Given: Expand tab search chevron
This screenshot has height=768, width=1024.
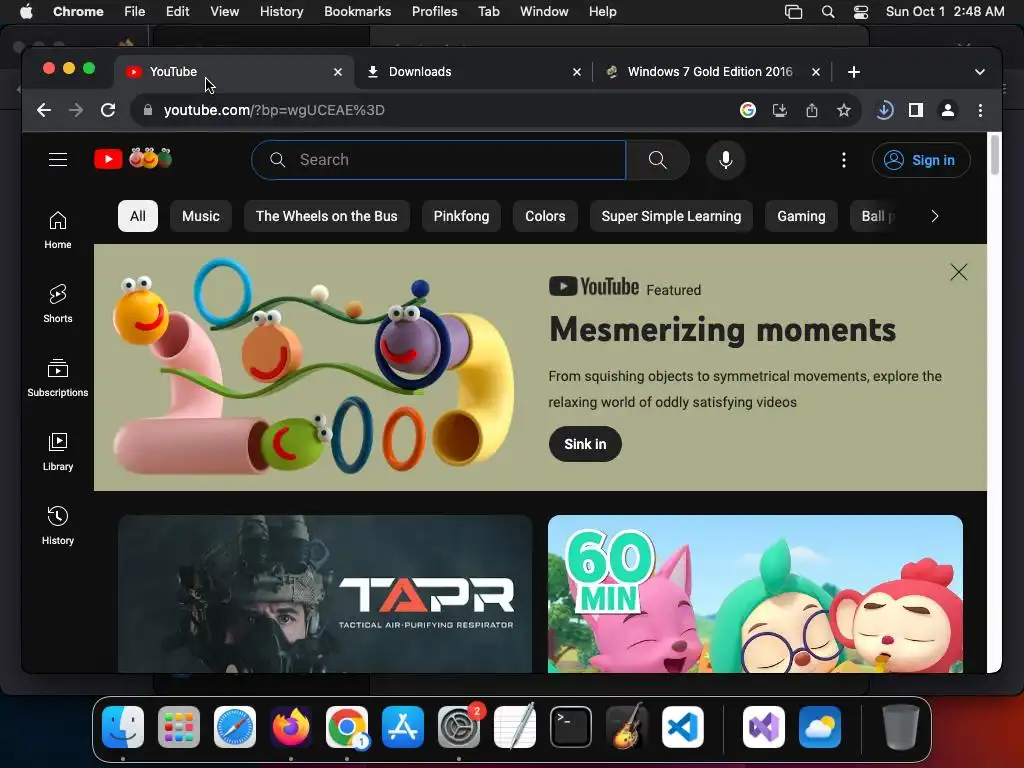Looking at the screenshot, I should point(980,72).
